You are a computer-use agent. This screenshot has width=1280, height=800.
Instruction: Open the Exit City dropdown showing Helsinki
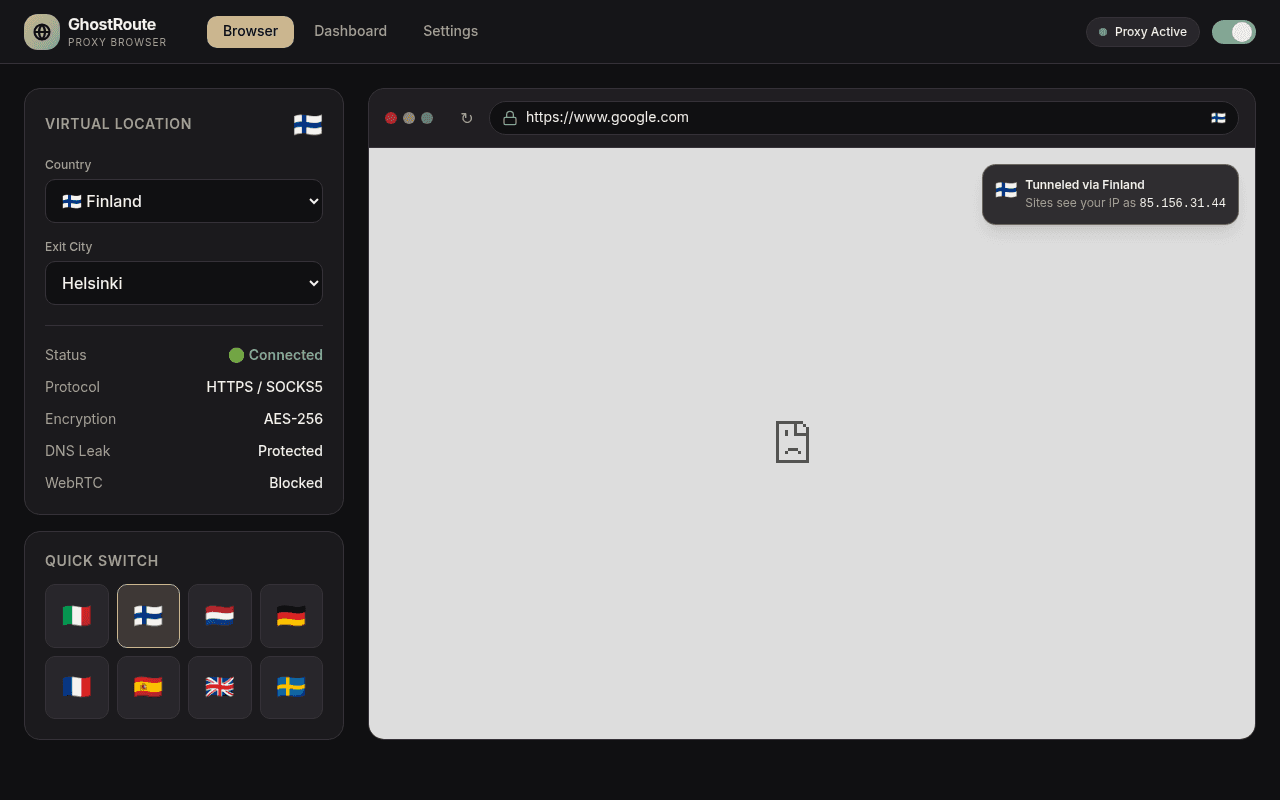[184, 283]
